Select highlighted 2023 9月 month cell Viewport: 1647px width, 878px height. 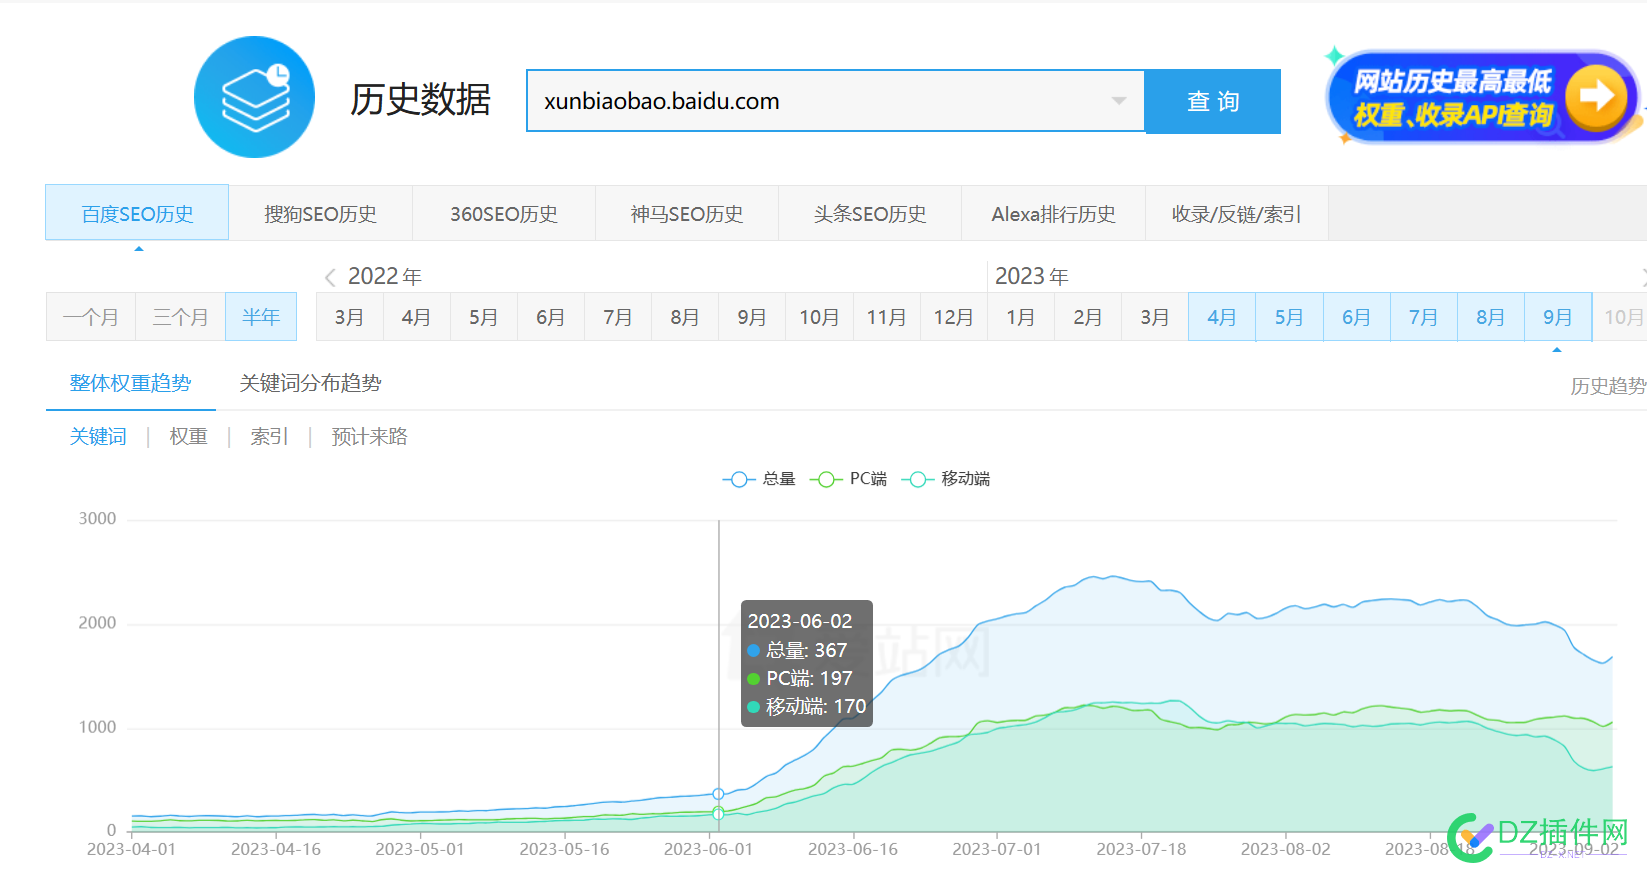[x=1557, y=317]
